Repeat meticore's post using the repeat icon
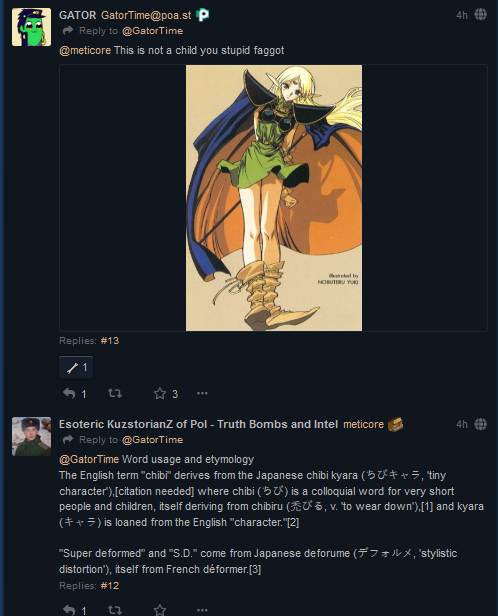This screenshot has width=498, height=616. 115,610
